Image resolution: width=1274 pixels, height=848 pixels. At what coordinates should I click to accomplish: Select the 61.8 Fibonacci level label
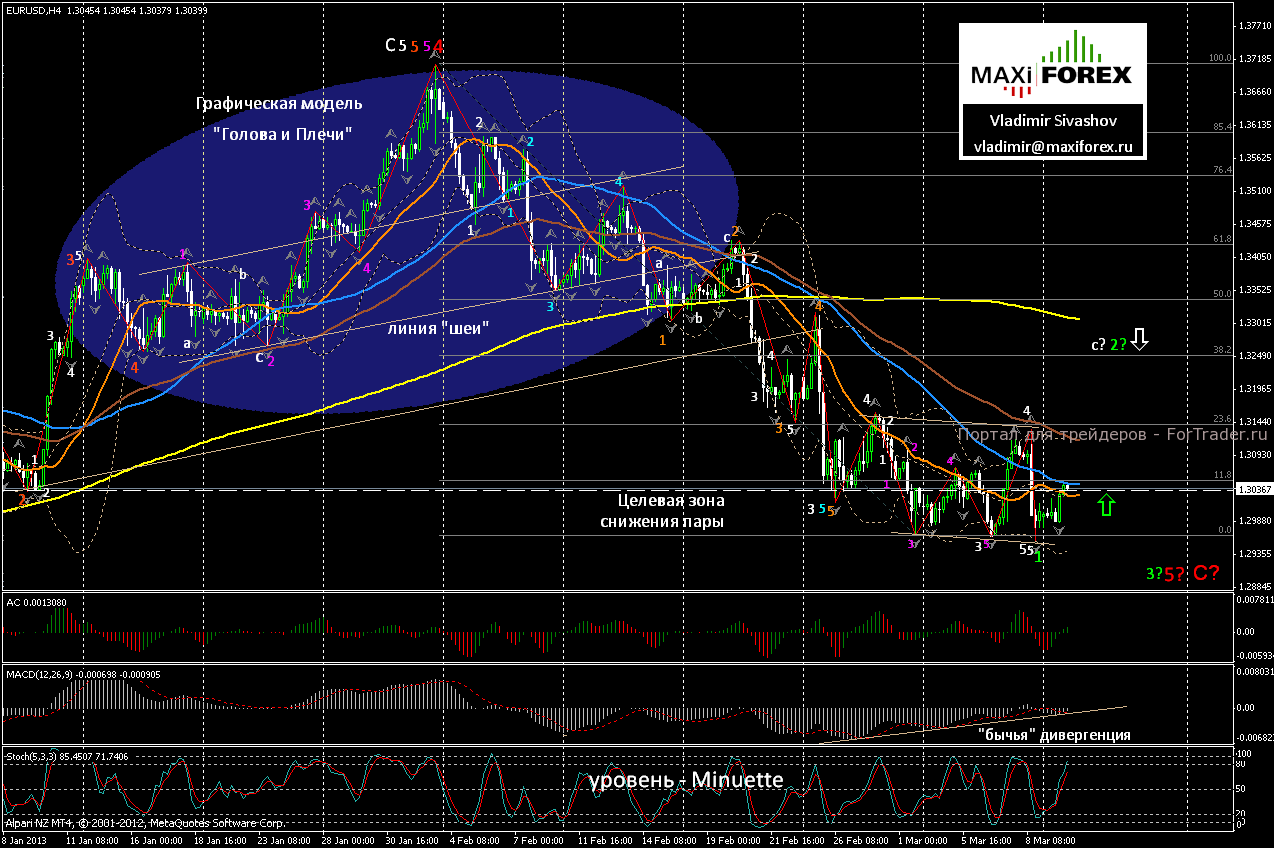tap(1221, 239)
